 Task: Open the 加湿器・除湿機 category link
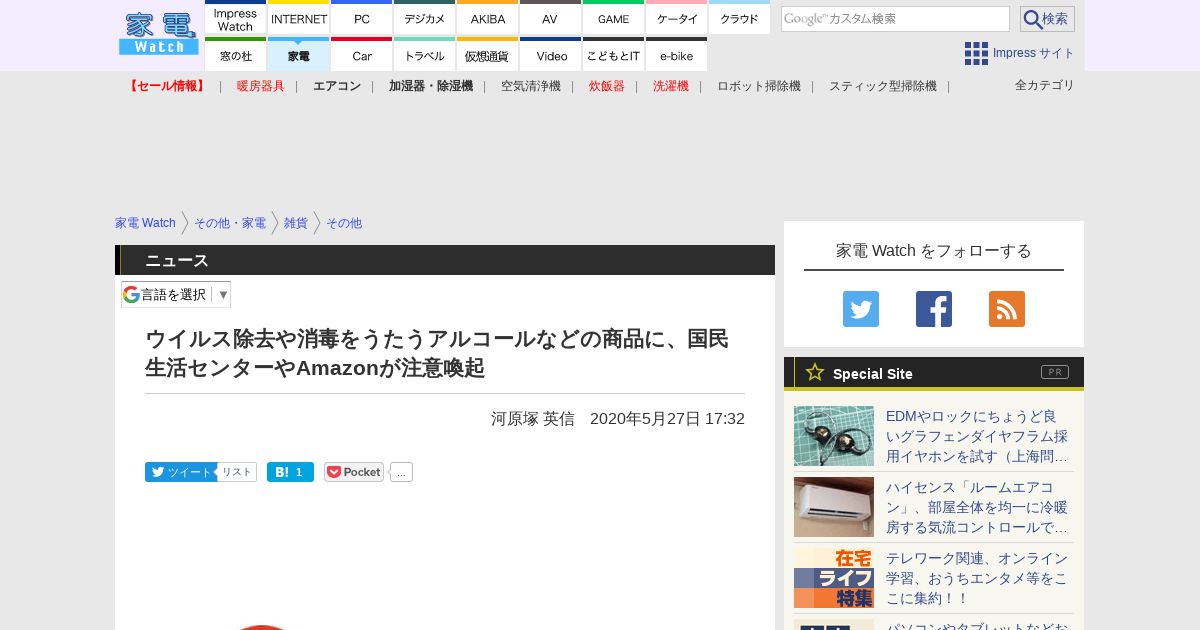tap(431, 86)
